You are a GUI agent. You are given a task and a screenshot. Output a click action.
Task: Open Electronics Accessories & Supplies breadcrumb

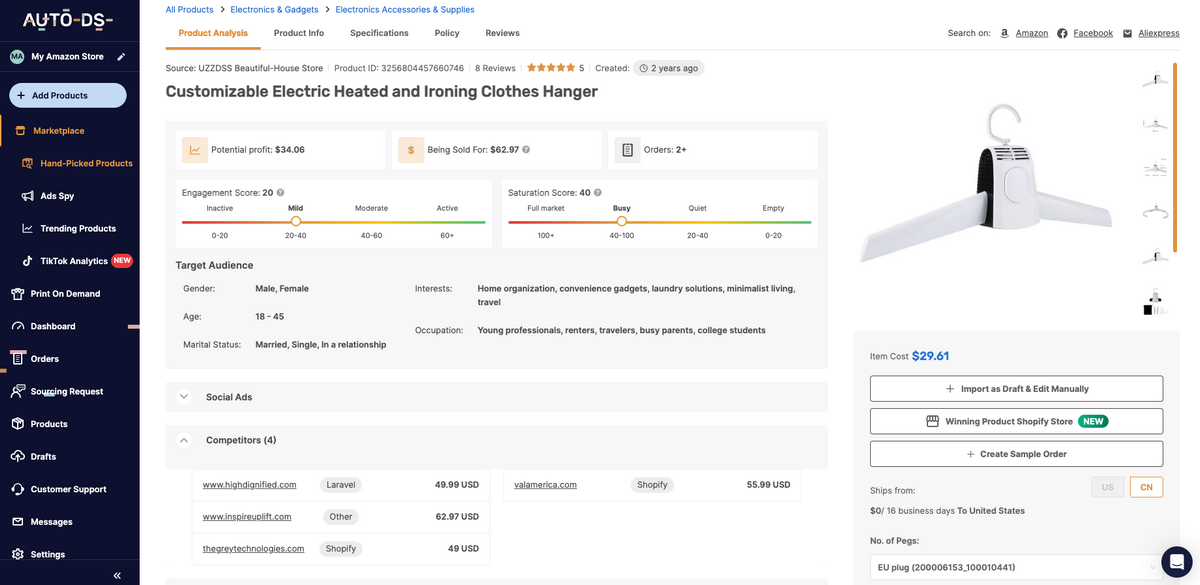tap(405, 10)
